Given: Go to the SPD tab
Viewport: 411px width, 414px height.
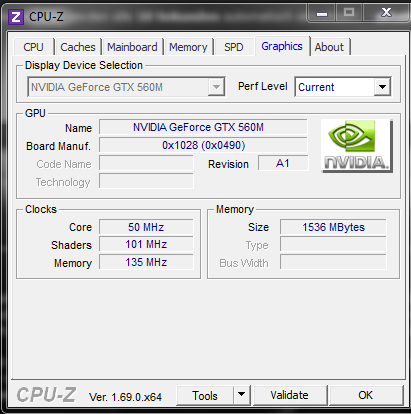Looking at the screenshot, I should (x=234, y=47).
